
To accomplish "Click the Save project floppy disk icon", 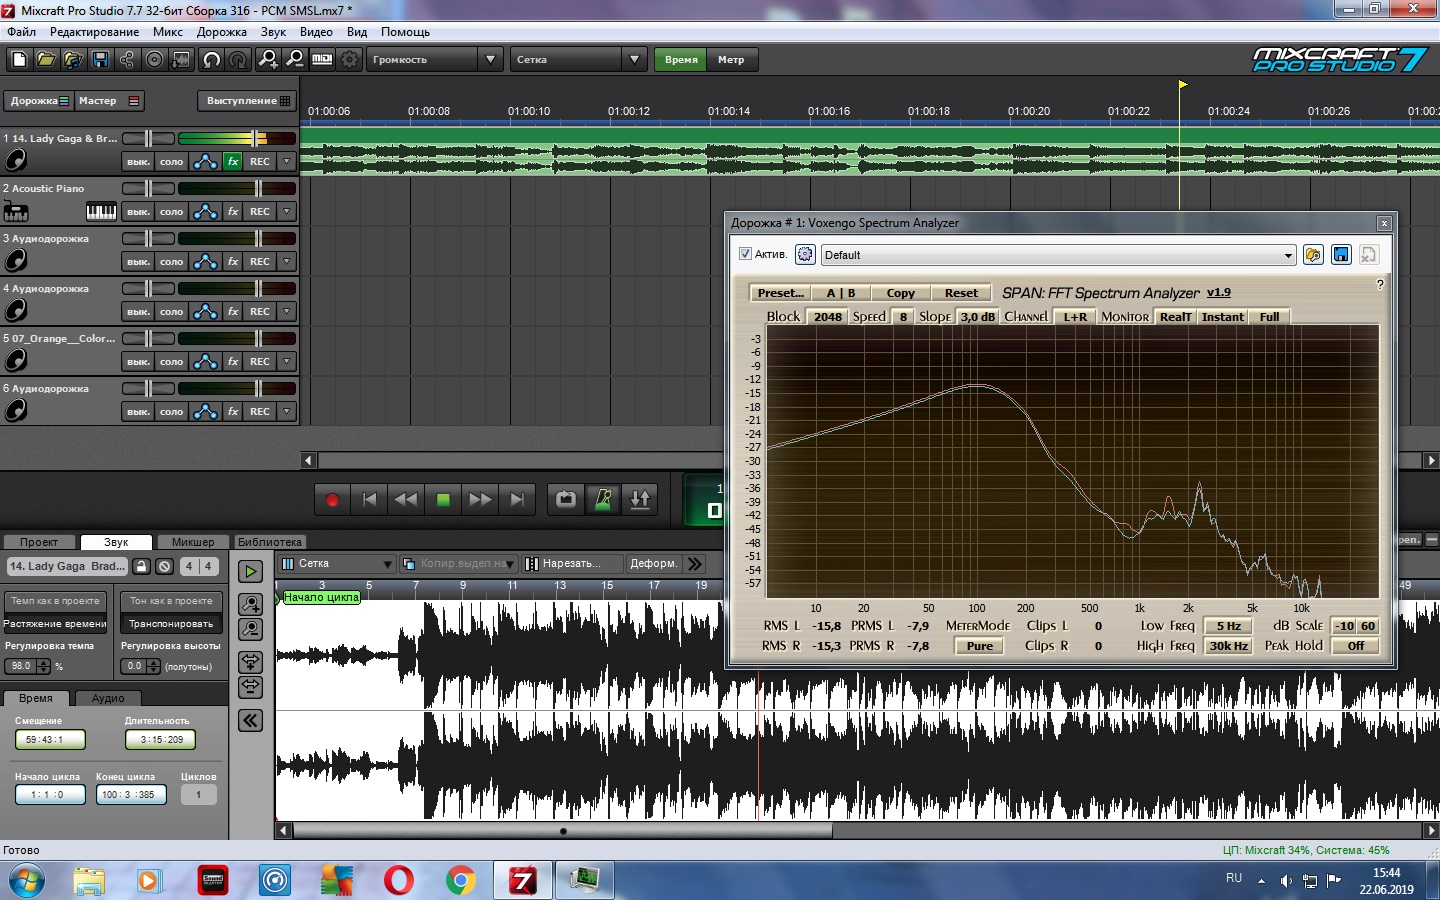I will tap(100, 60).
